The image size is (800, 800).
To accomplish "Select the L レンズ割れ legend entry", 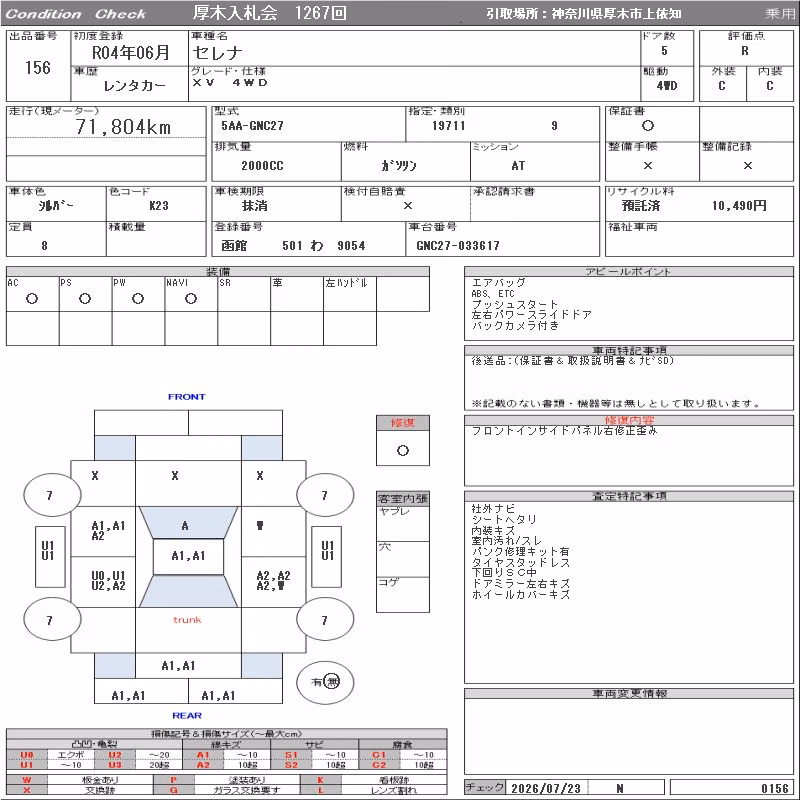I will pos(373,790).
